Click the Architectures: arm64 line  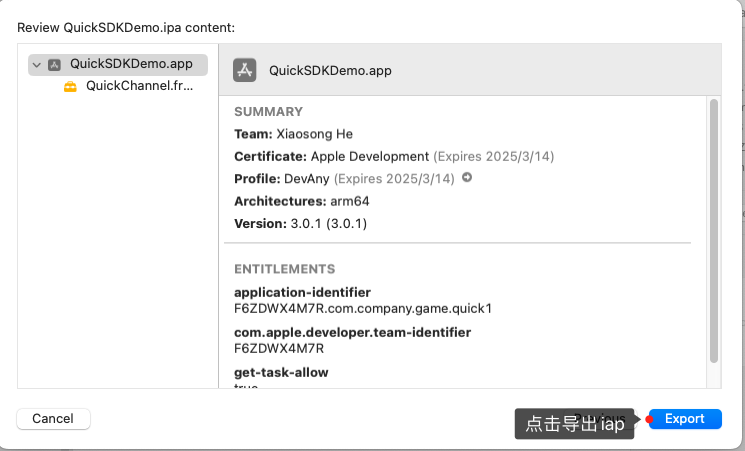tap(302, 201)
